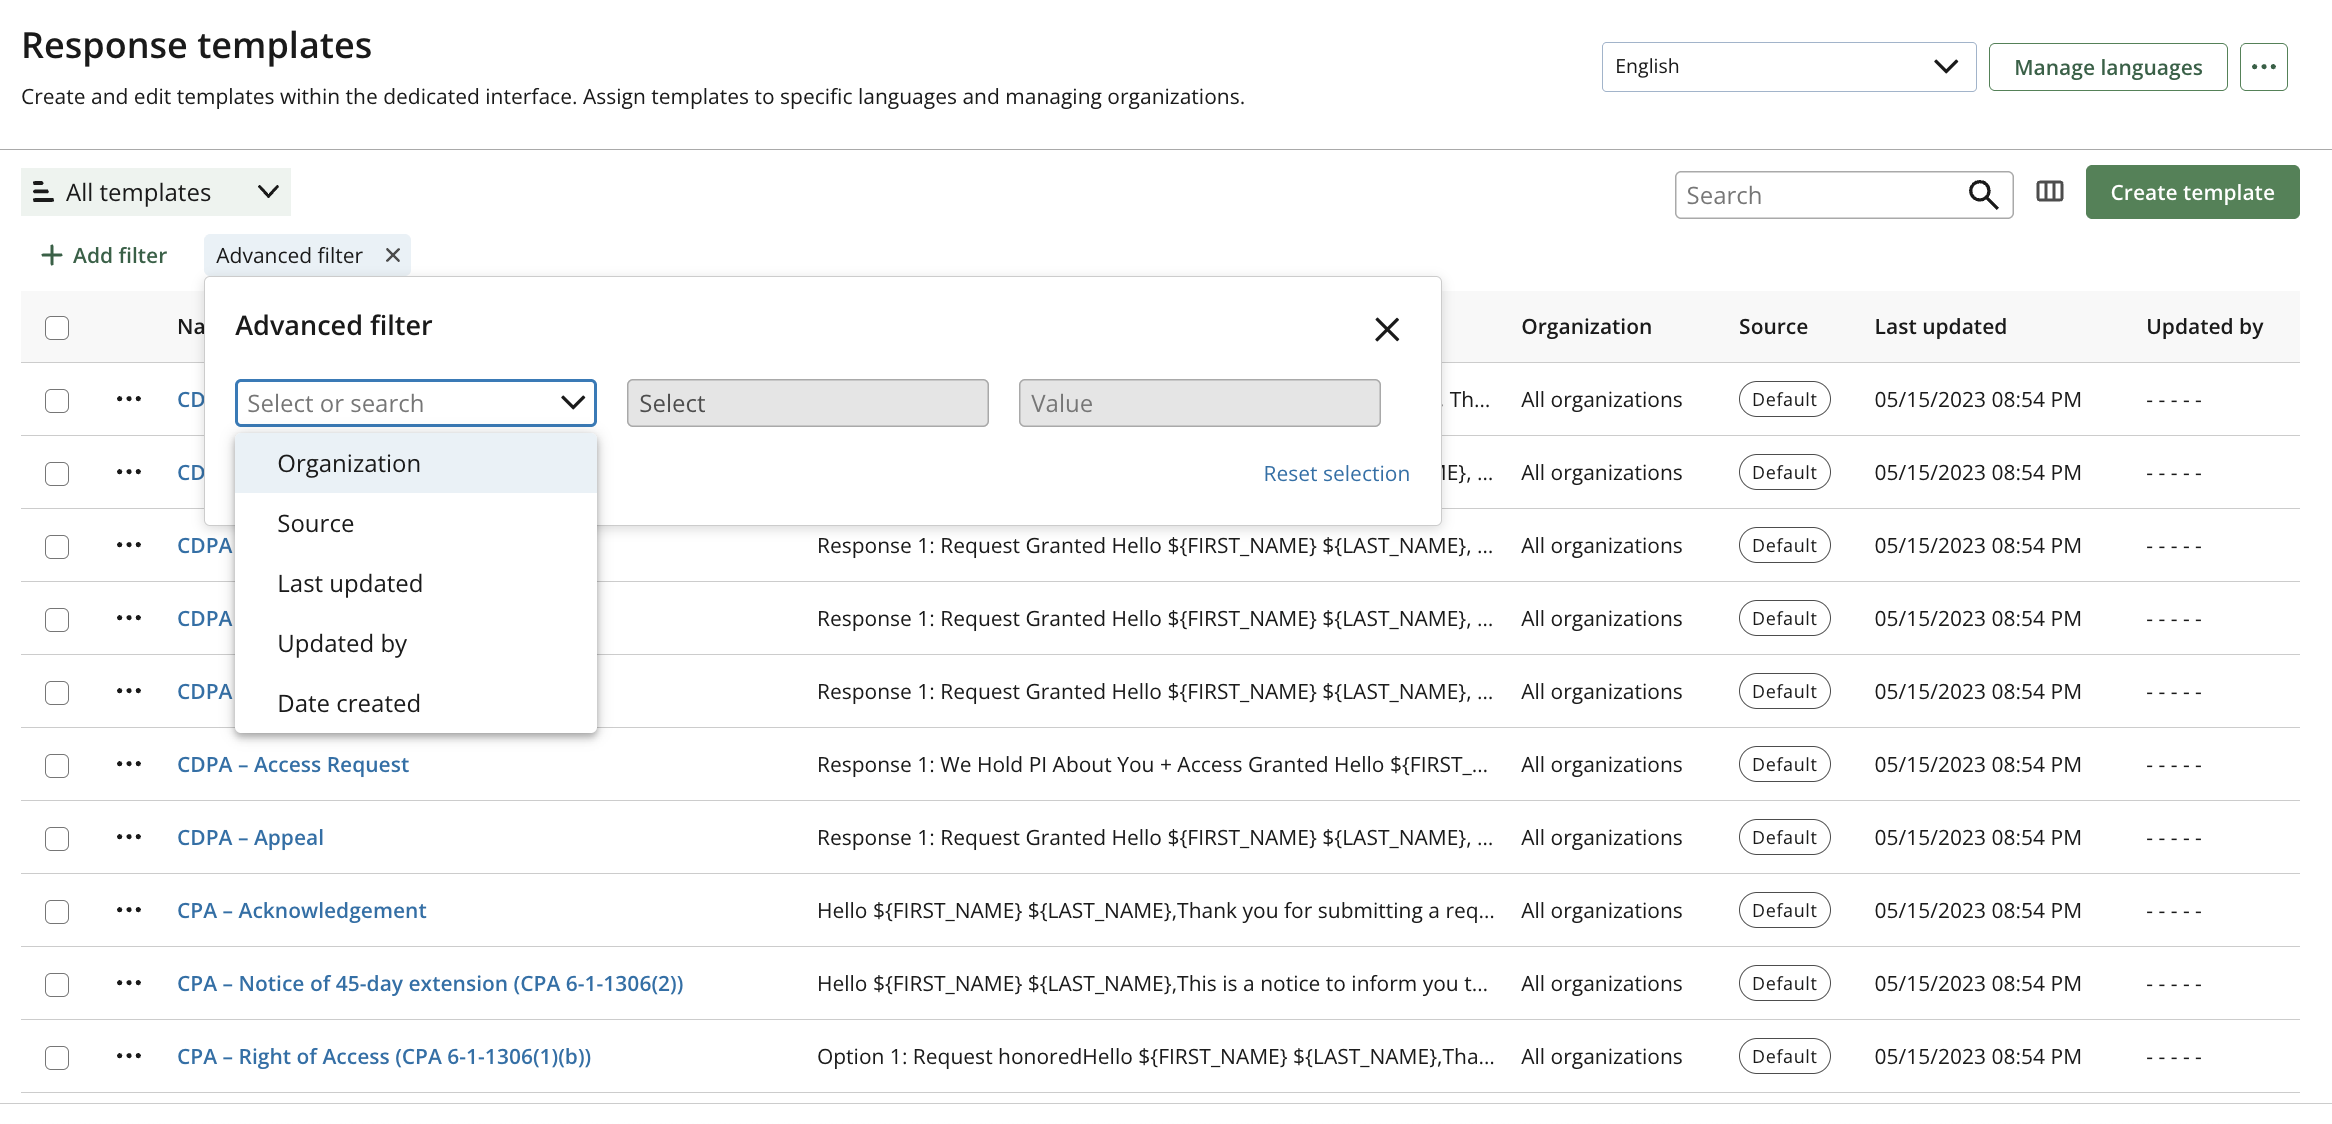This screenshot has width=2332, height=1124.
Task: Open the column chooser icon
Action: click(2050, 192)
